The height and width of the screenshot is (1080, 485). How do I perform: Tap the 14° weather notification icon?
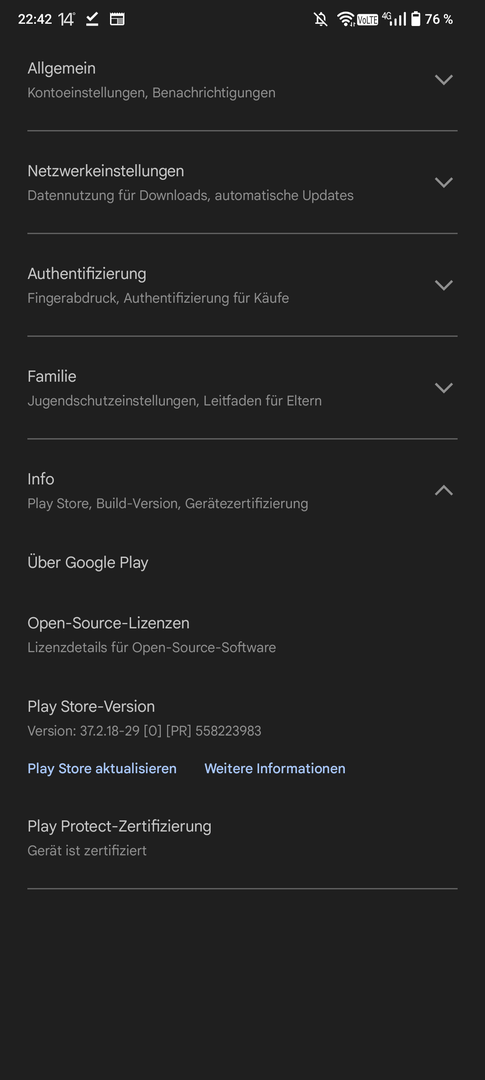tap(67, 19)
